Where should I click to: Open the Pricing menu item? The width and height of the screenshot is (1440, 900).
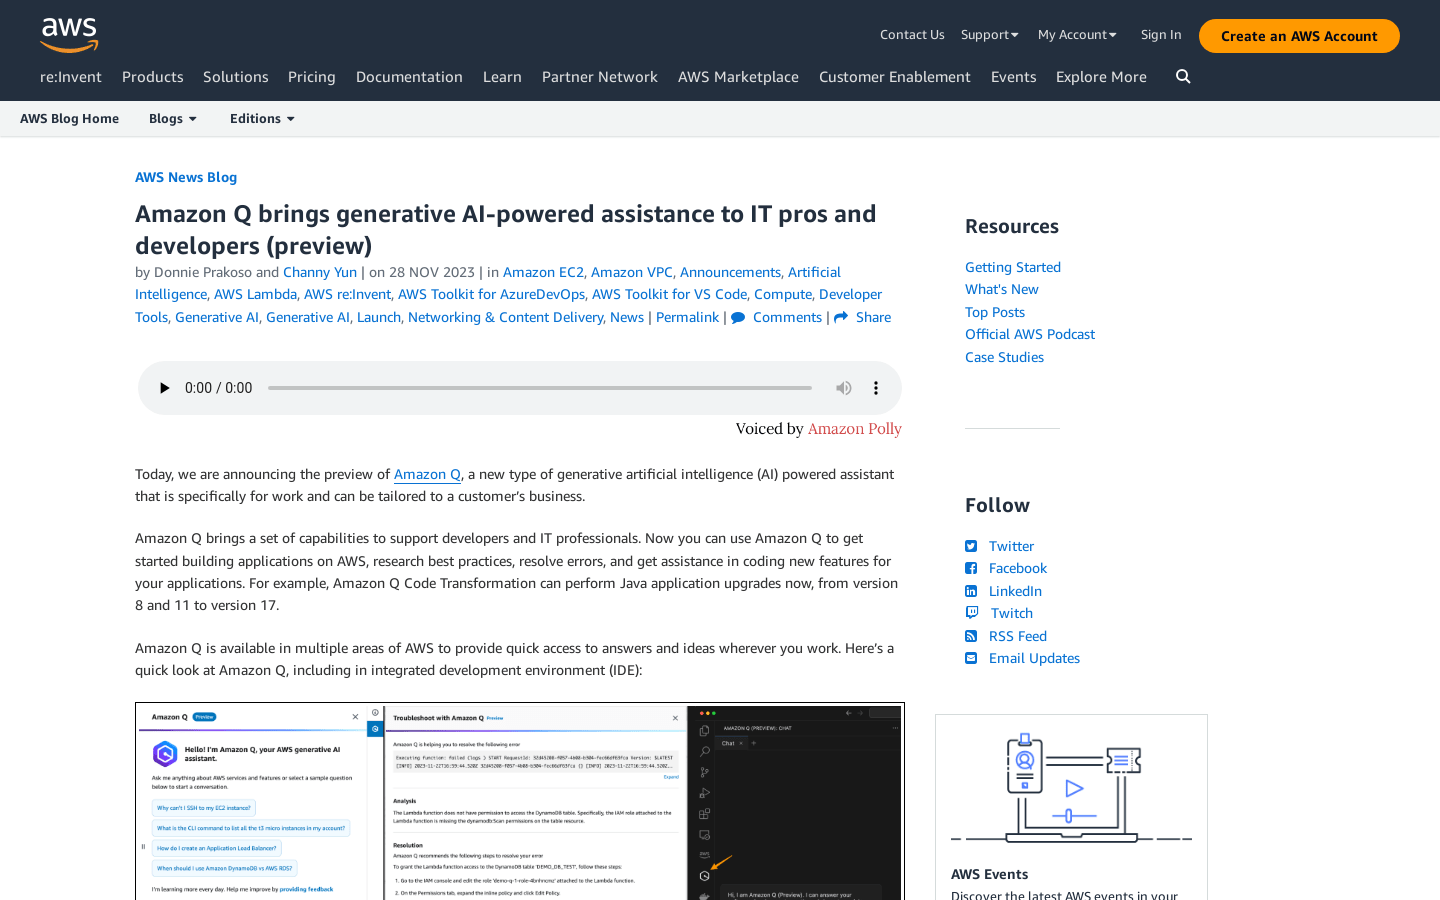coord(312,77)
